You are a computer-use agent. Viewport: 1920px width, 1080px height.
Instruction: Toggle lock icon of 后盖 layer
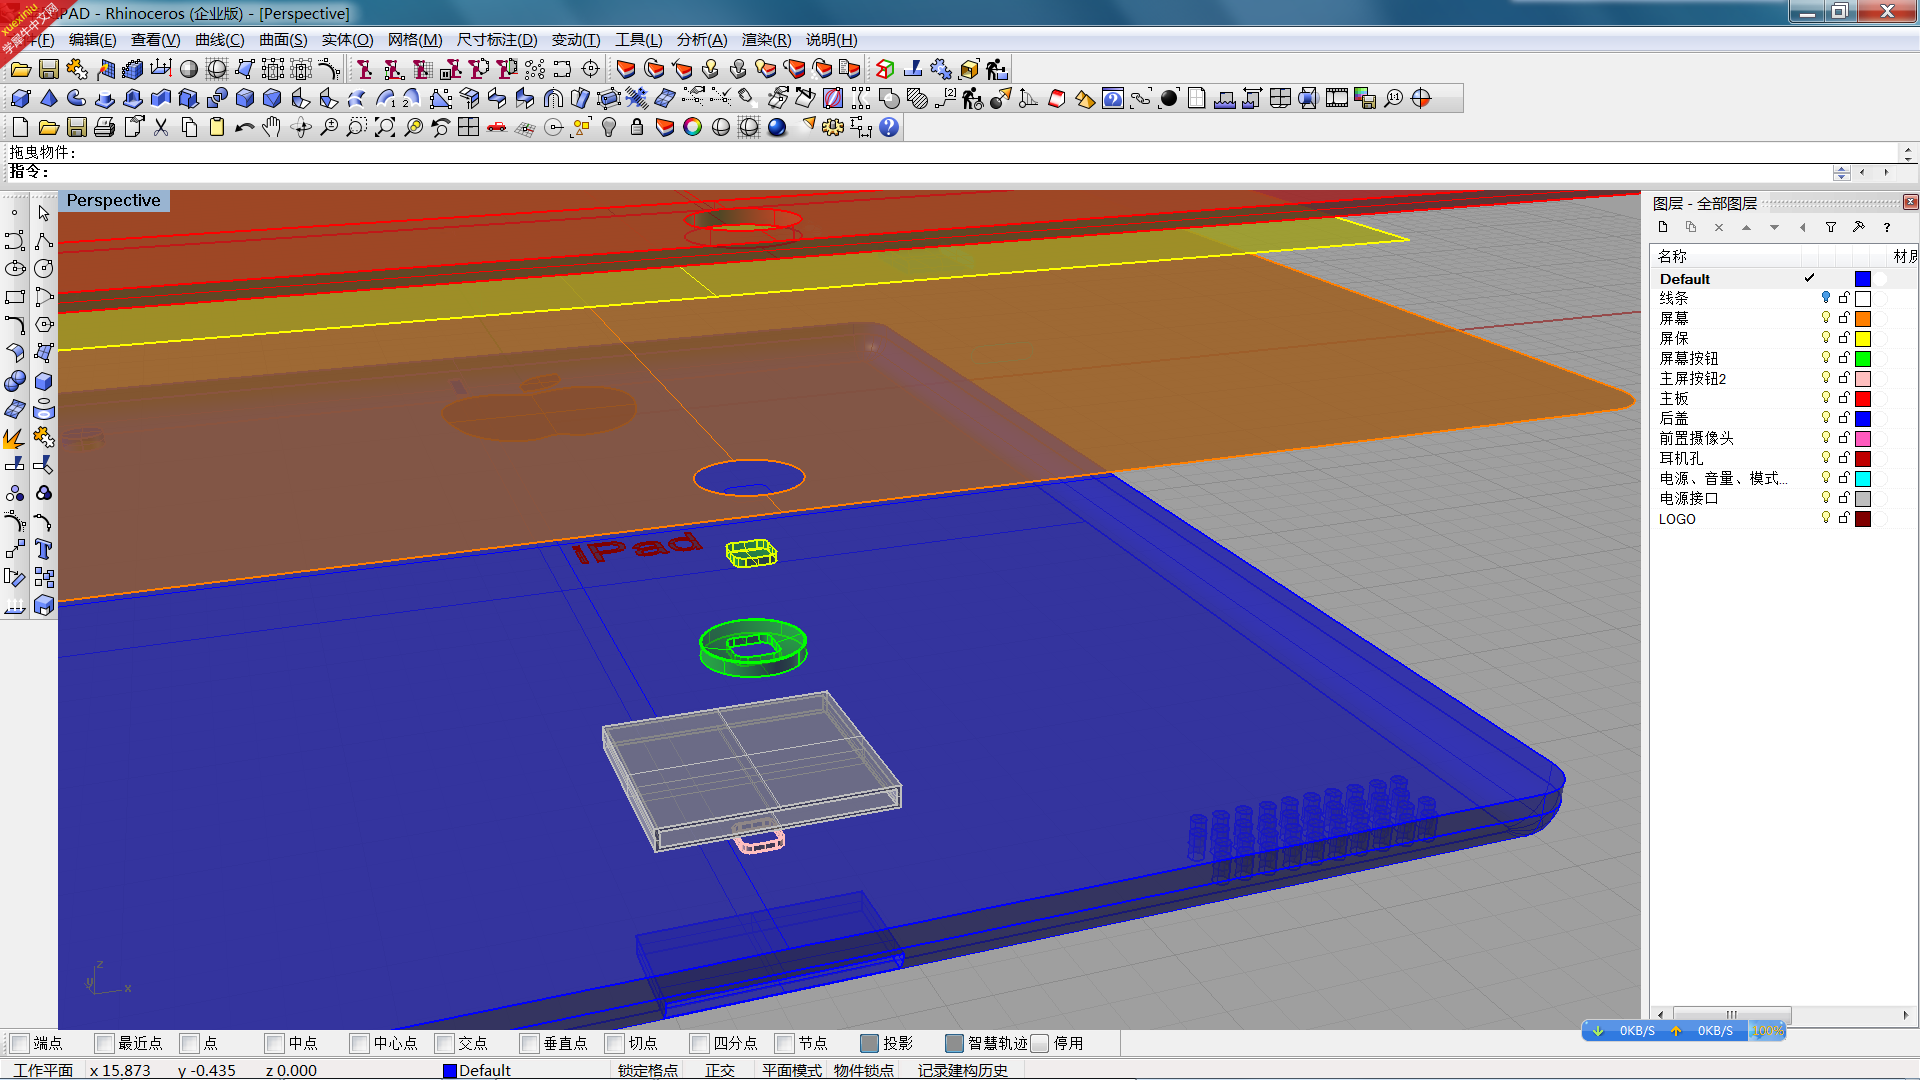pyautogui.click(x=1844, y=418)
